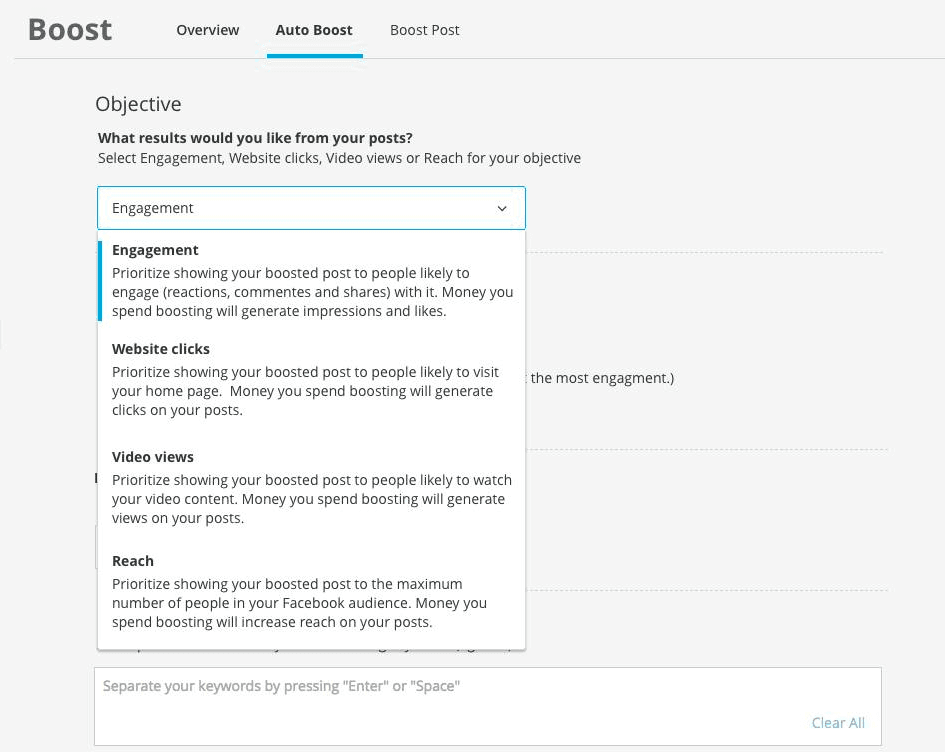Viewport: 945px width, 752px height.
Task: Pick the Reach objective title
Action: (133, 561)
